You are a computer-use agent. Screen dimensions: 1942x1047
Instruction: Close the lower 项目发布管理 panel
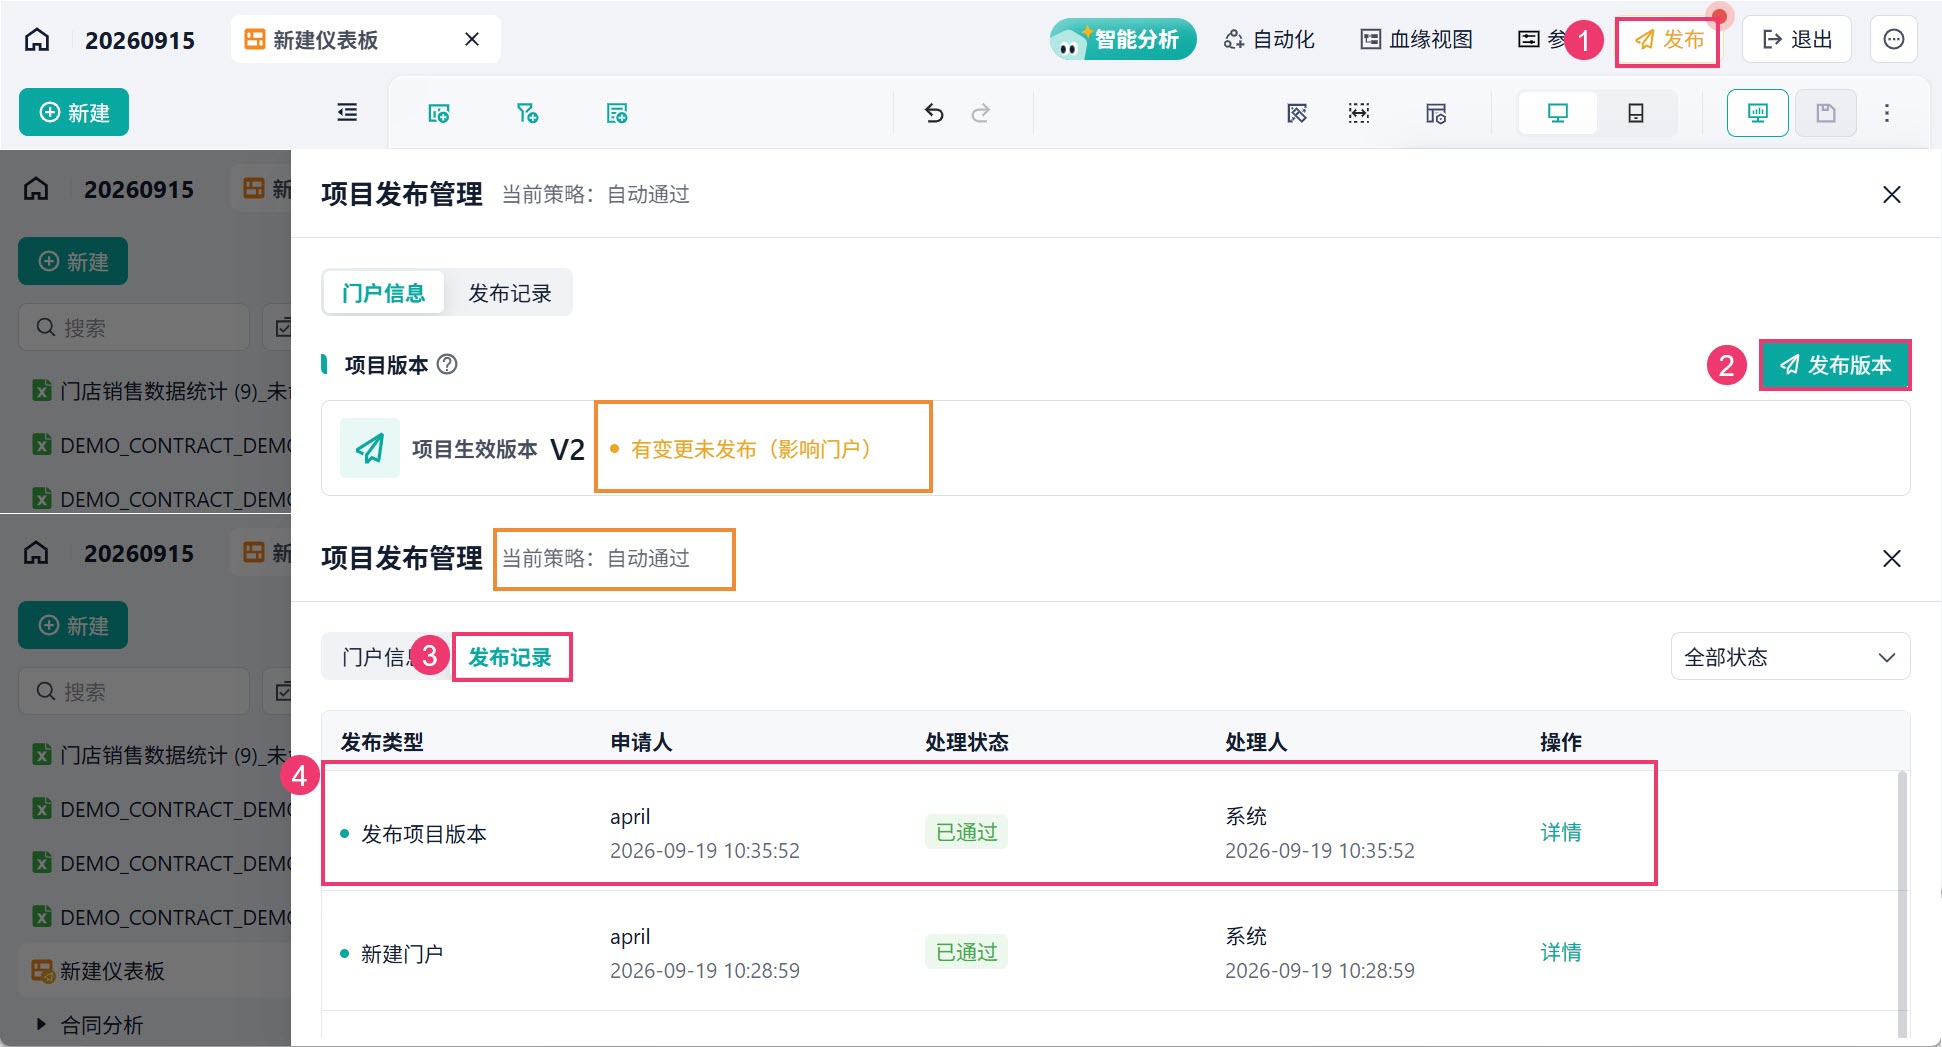pos(1892,559)
